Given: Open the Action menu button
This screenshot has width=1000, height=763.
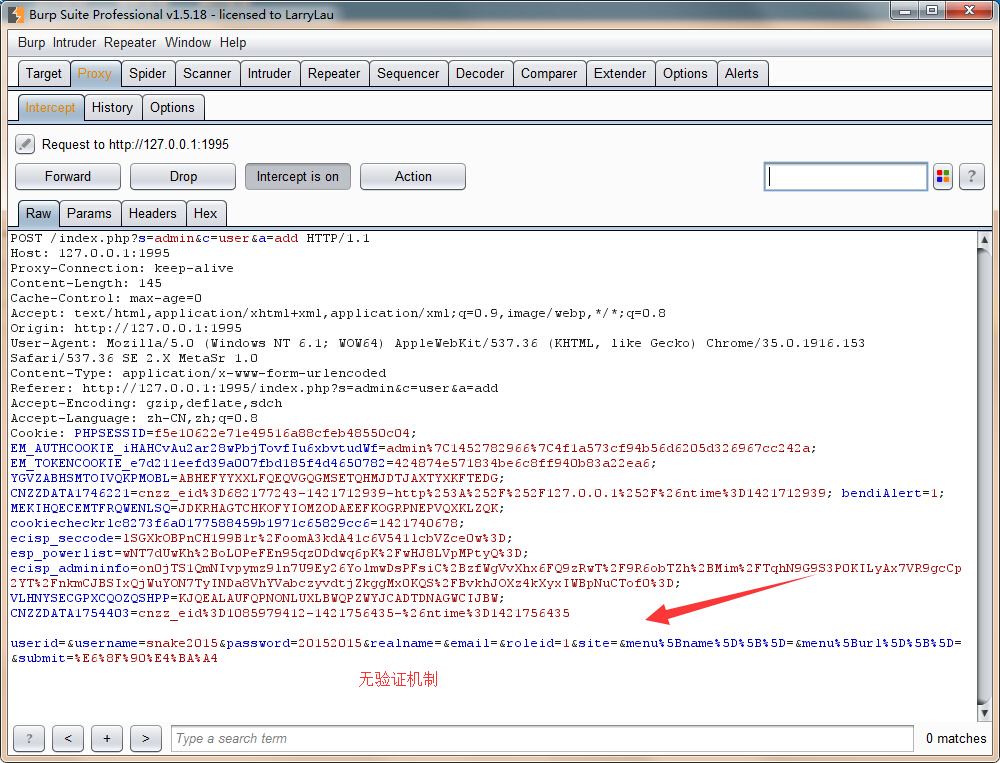Looking at the screenshot, I should coord(413,177).
